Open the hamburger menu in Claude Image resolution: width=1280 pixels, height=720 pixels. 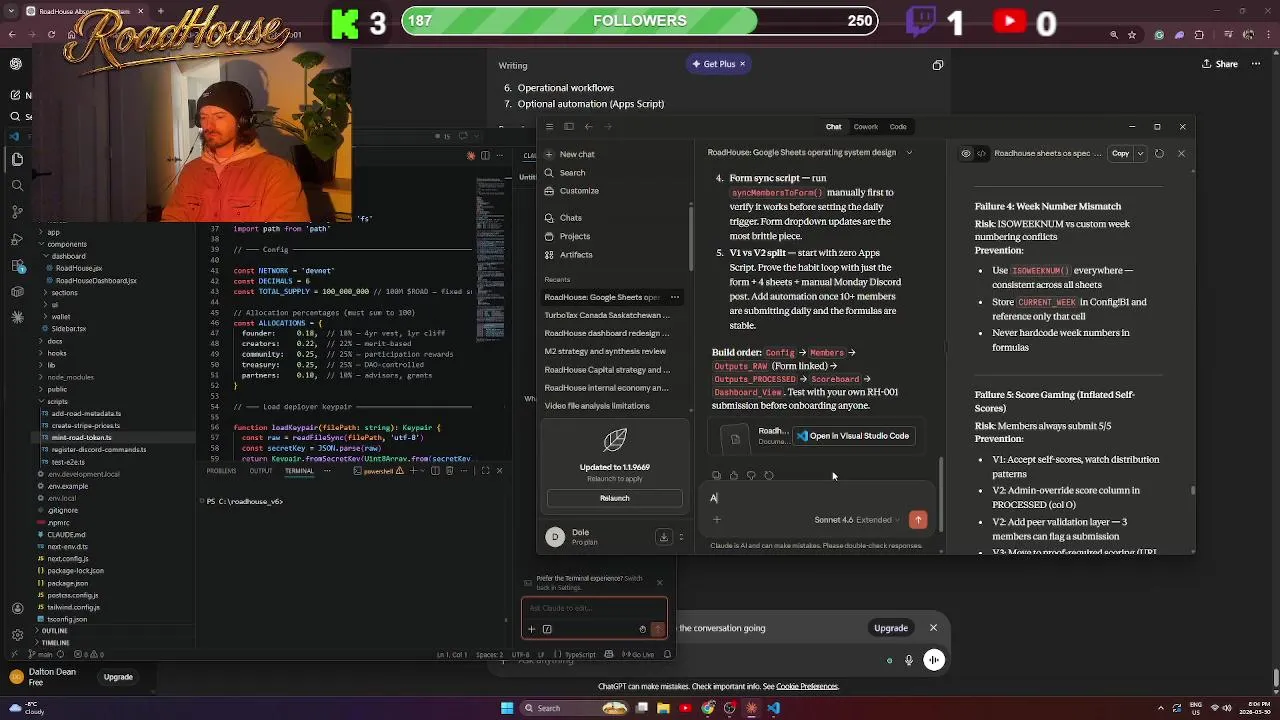coord(549,127)
